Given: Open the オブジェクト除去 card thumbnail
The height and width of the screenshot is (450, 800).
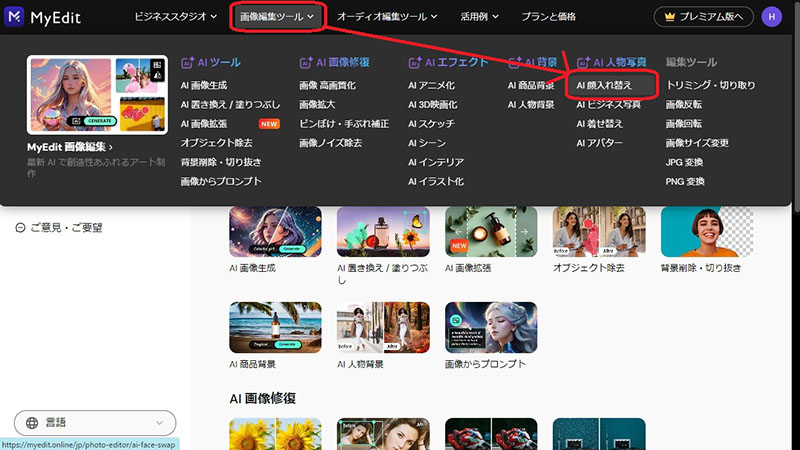Looking at the screenshot, I should (x=599, y=232).
